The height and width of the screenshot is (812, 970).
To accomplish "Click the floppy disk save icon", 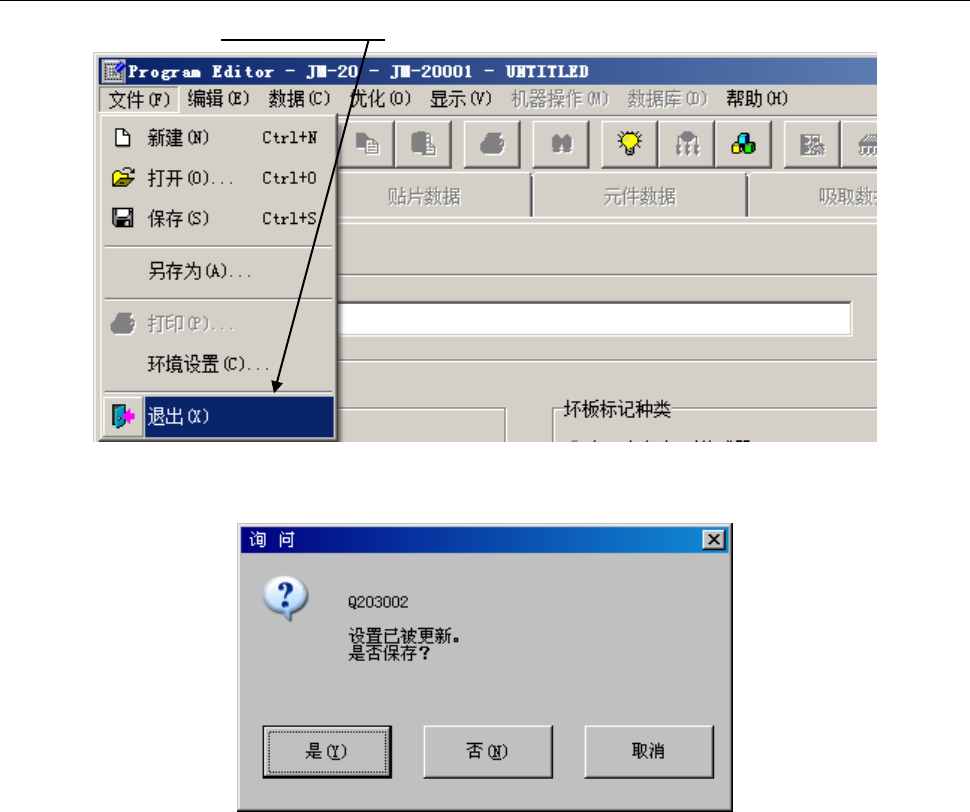I will pyautogui.click(x=122, y=218).
